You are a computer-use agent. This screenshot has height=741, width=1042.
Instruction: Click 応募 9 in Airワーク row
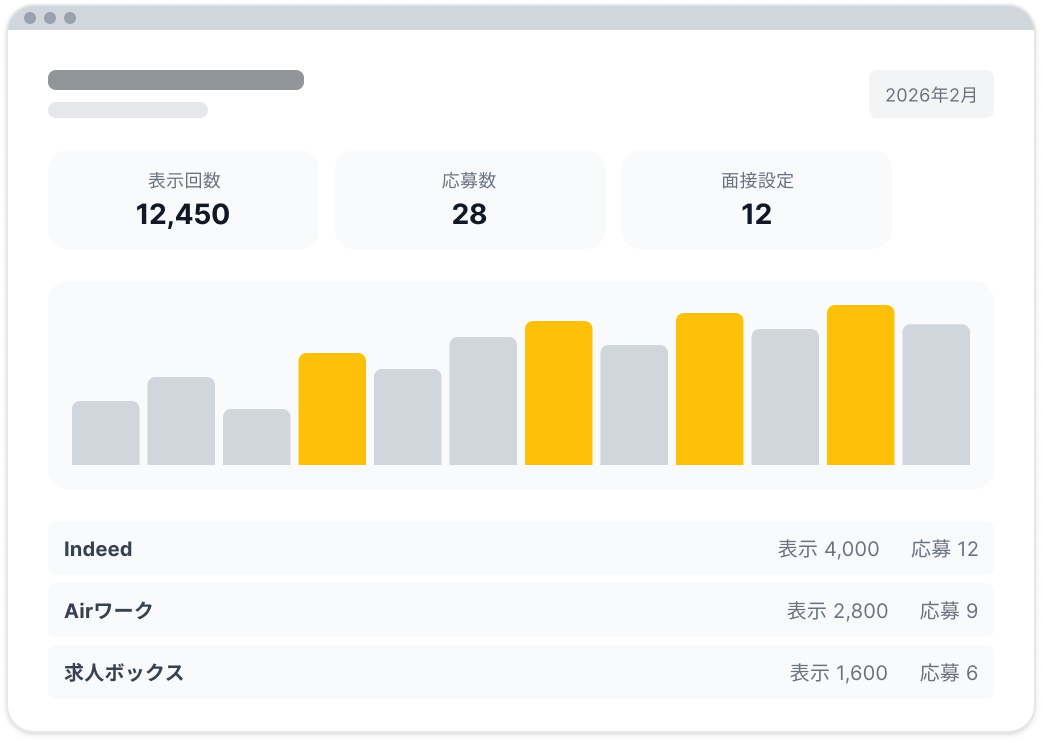click(x=948, y=611)
